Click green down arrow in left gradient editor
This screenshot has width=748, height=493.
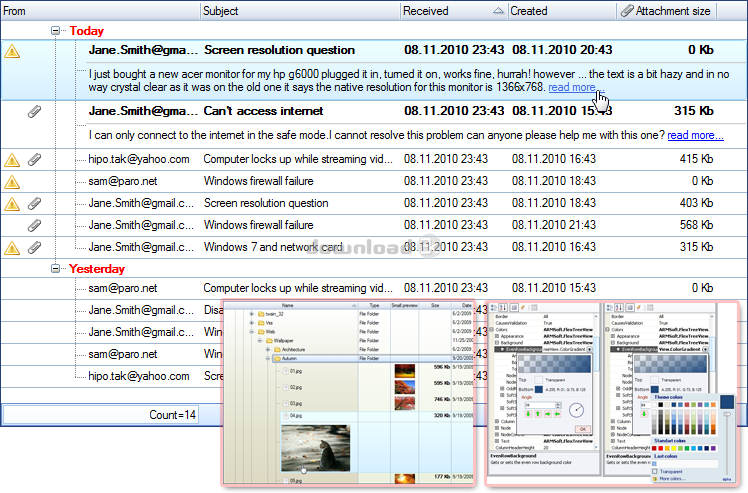pyautogui.click(x=529, y=414)
